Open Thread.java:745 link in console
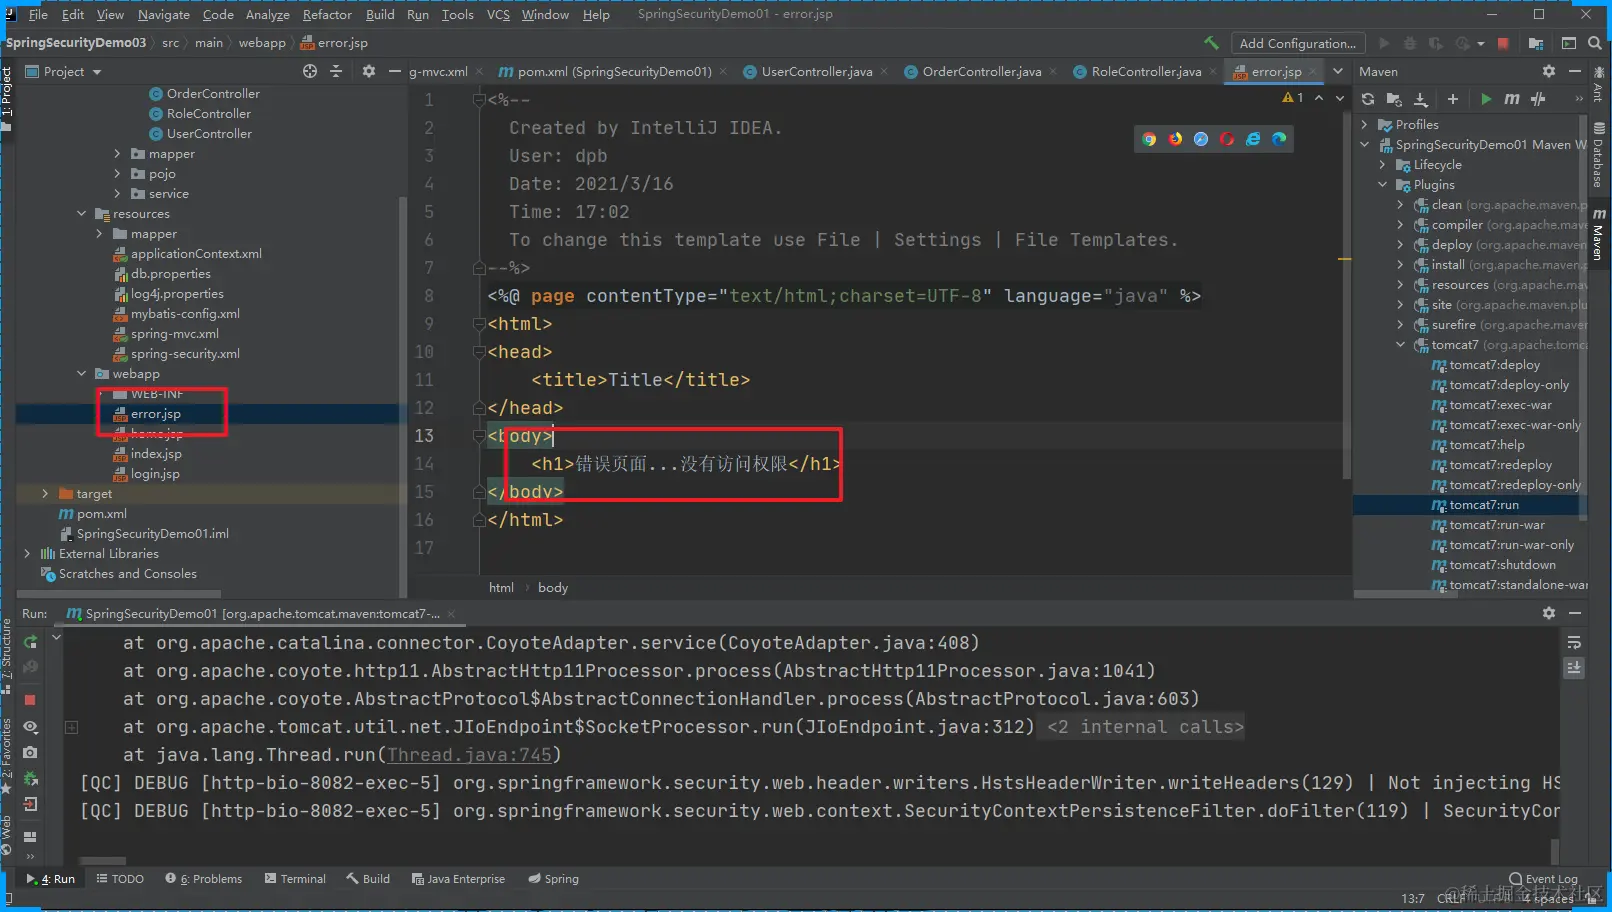This screenshot has width=1612, height=912. coord(469,755)
